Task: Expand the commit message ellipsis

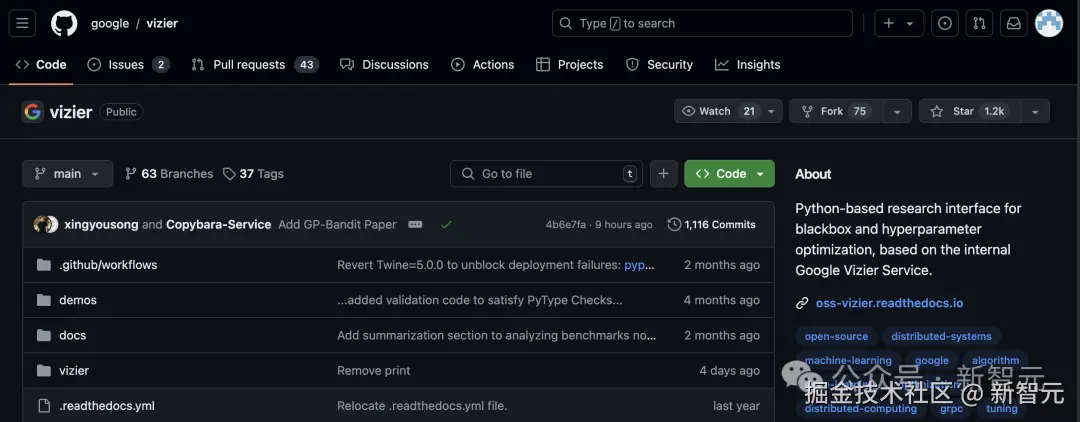Action: (x=415, y=225)
